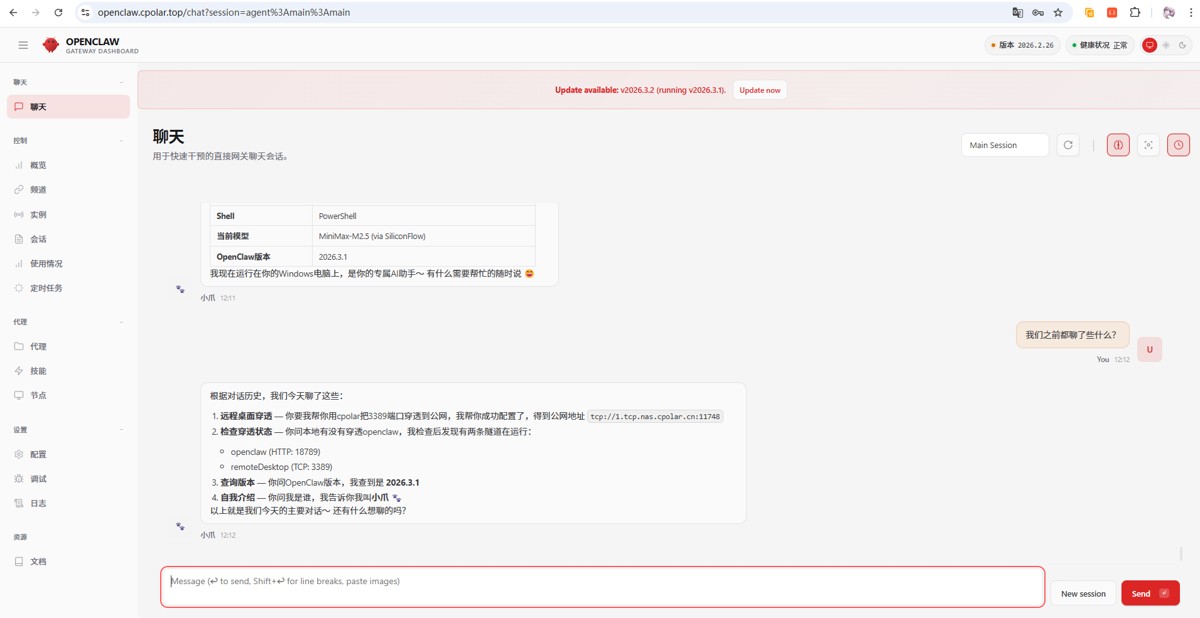The image size is (1200, 618).
Task: Toggle the thinking brain icon button
Action: (1118, 145)
